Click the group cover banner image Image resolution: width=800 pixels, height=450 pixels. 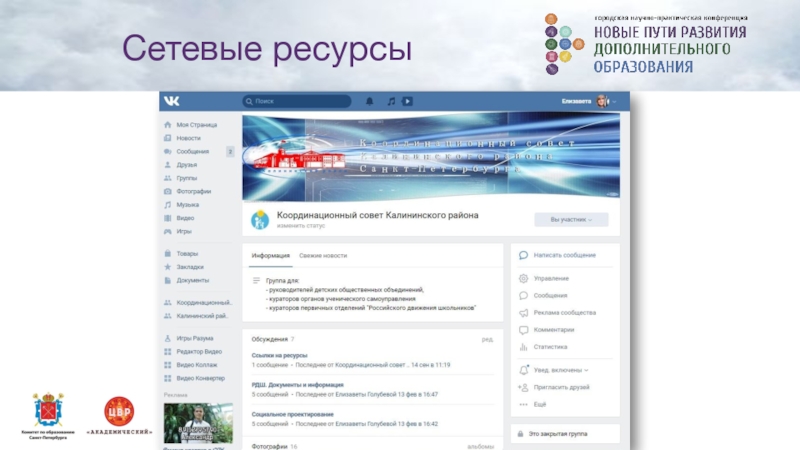(431, 158)
